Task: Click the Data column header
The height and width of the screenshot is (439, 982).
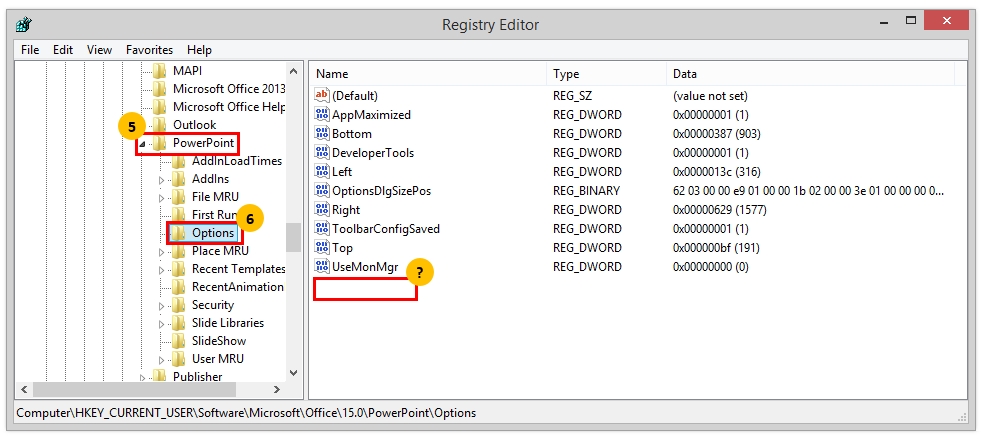Action: pyautogui.click(x=810, y=73)
